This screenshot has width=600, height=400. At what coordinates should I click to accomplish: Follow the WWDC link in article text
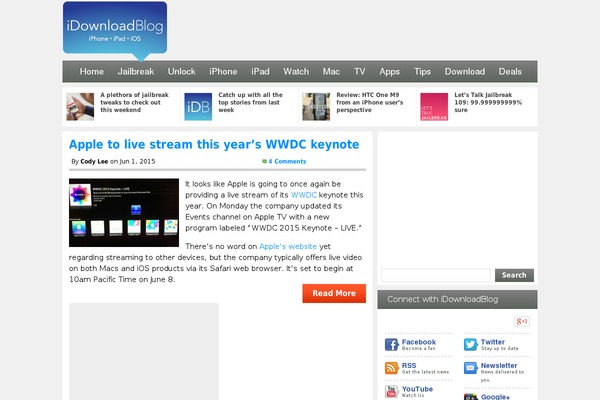304,195
